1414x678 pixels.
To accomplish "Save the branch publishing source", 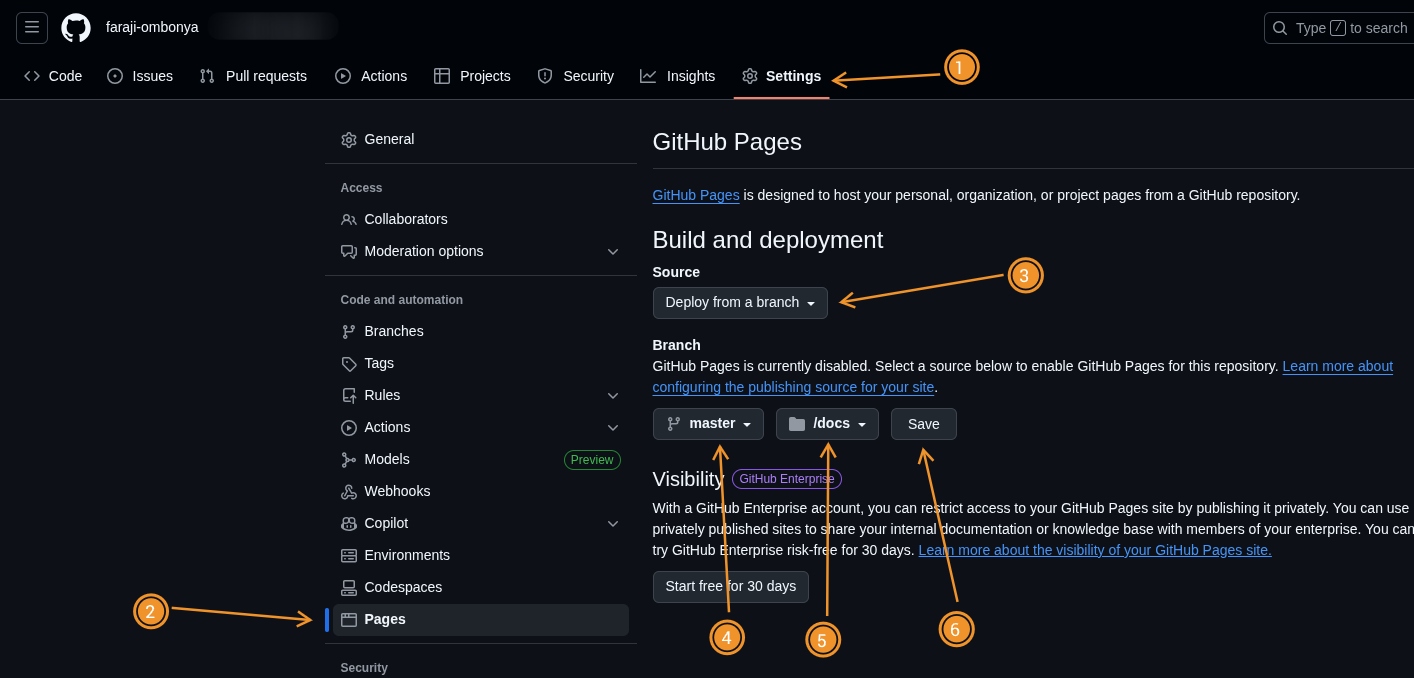I will pos(923,424).
